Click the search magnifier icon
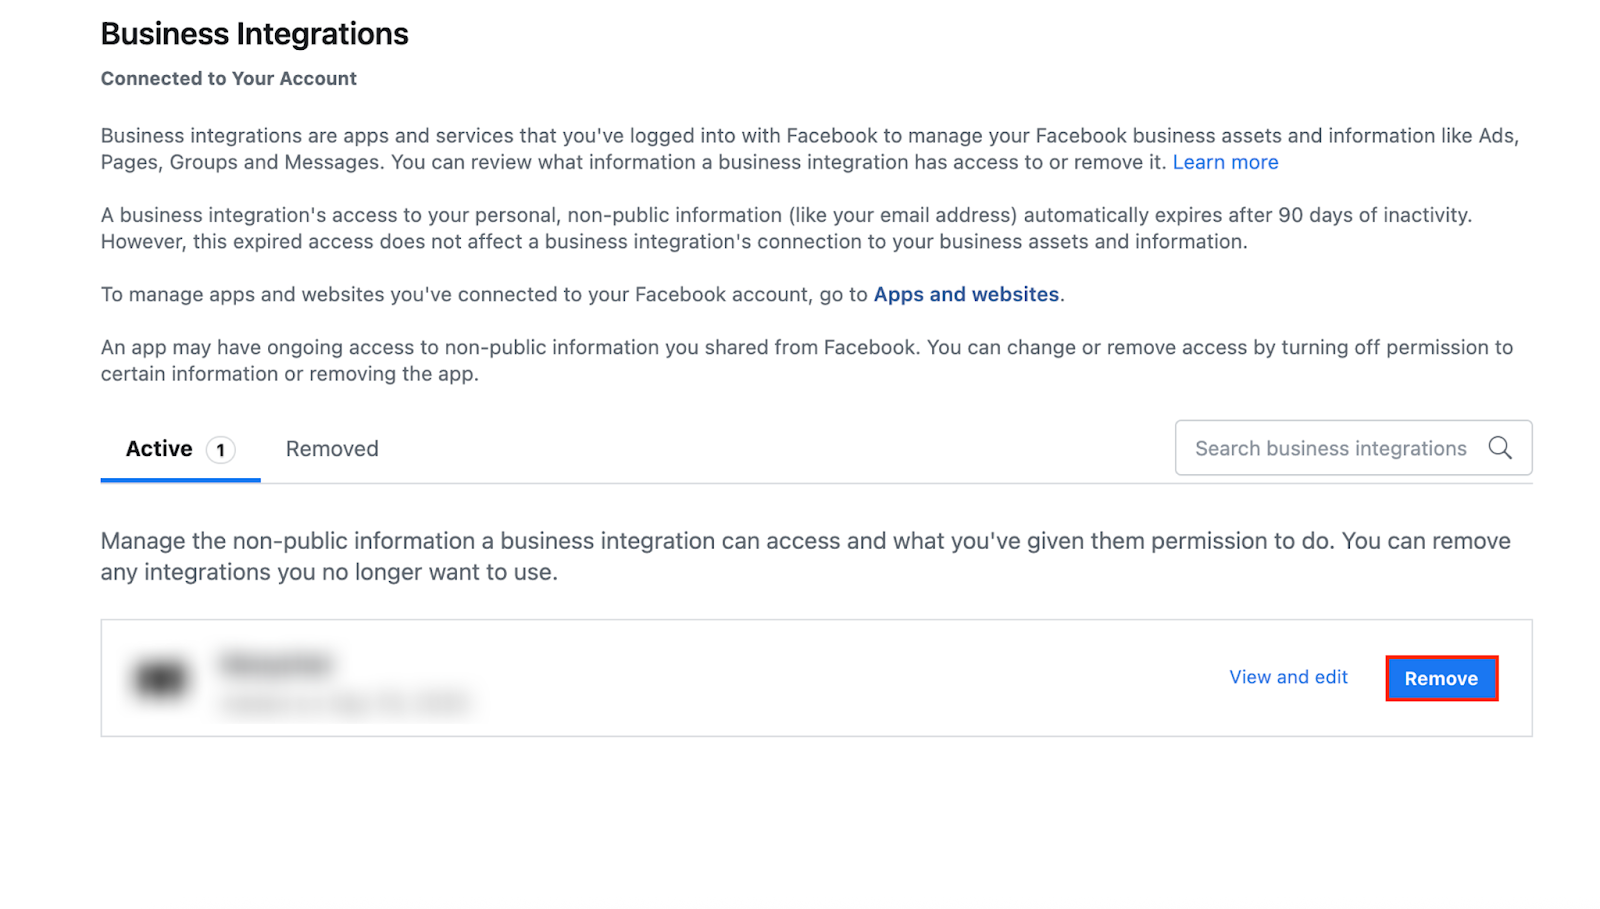This screenshot has height=909, width=1600. tap(1499, 448)
